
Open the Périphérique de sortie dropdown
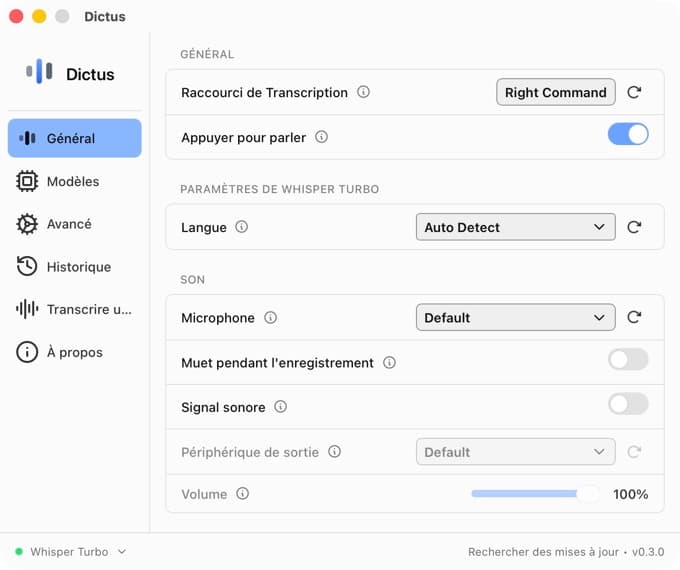click(x=516, y=452)
